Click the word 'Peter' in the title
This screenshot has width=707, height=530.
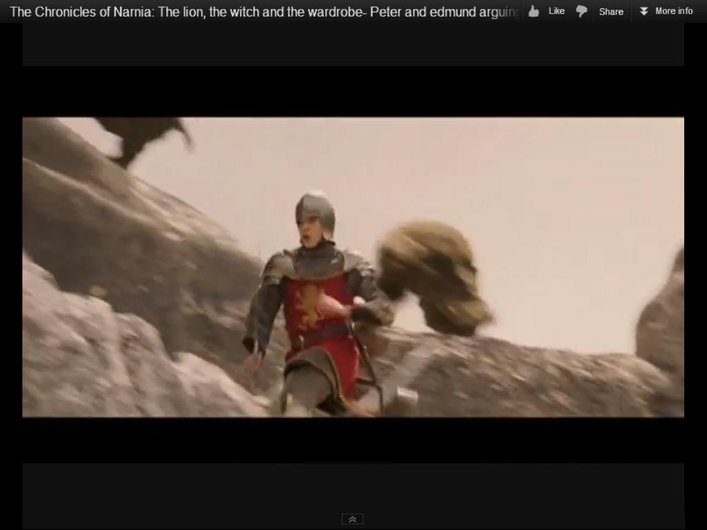387,11
